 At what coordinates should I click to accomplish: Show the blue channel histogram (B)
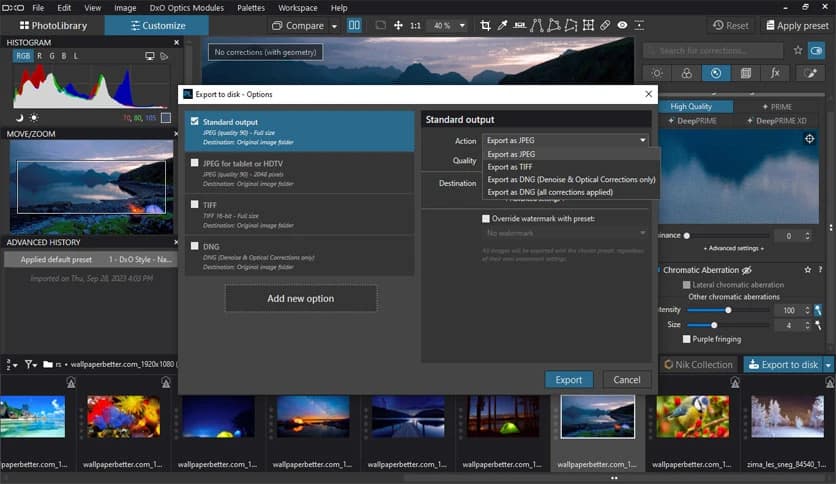point(63,56)
